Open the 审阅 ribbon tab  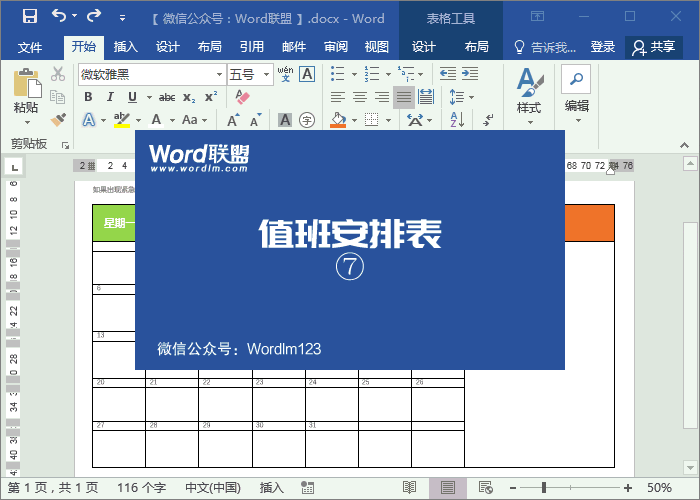(x=336, y=47)
